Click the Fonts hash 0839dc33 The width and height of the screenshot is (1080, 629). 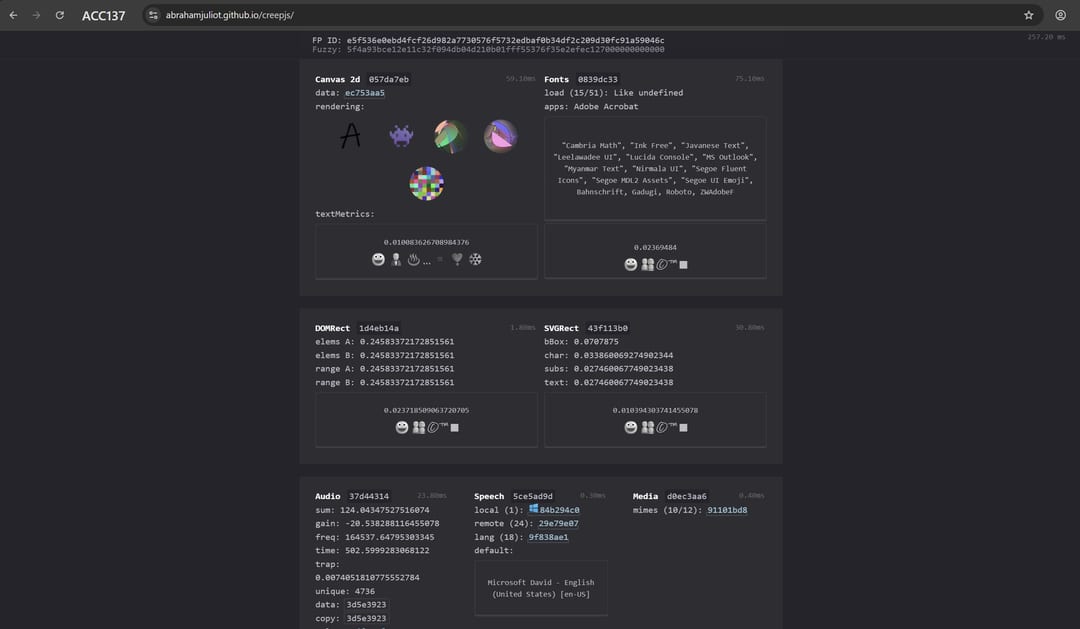point(598,79)
